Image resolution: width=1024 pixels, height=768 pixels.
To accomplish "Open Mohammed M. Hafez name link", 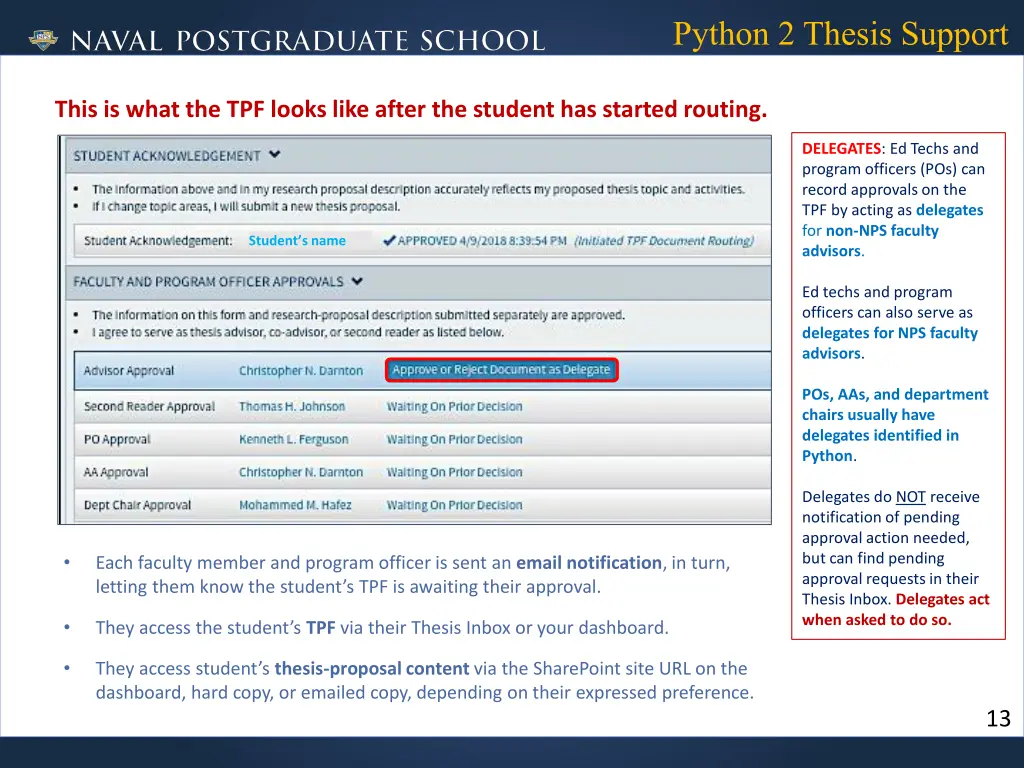I will [x=295, y=505].
